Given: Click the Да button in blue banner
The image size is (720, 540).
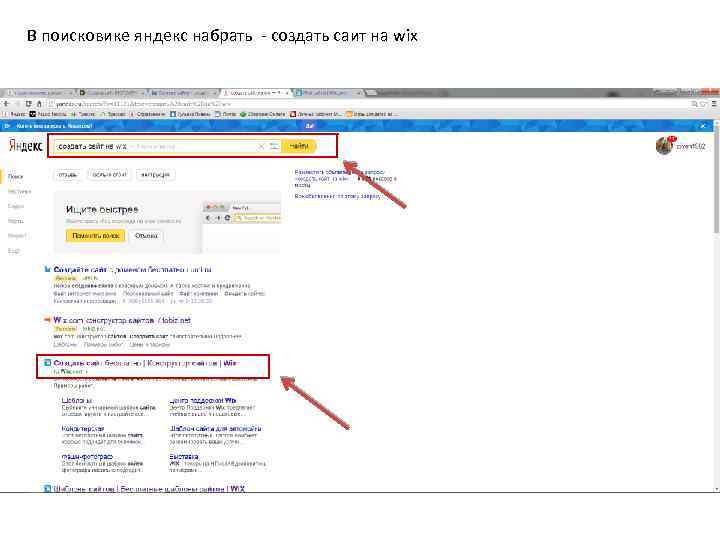Looking at the screenshot, I should (310, 125).
